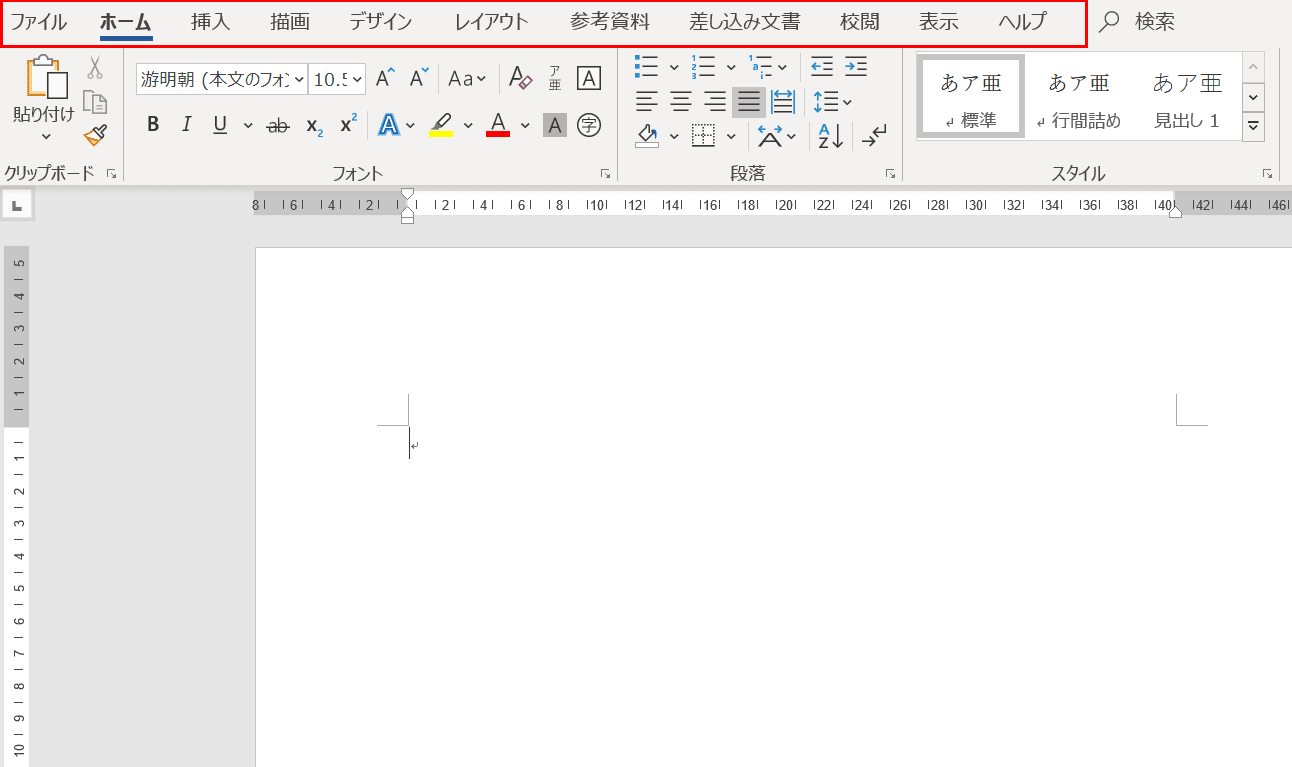Open the borders dropdown arrow
This screenshot has width=1292, height=767.
point(731,136)
